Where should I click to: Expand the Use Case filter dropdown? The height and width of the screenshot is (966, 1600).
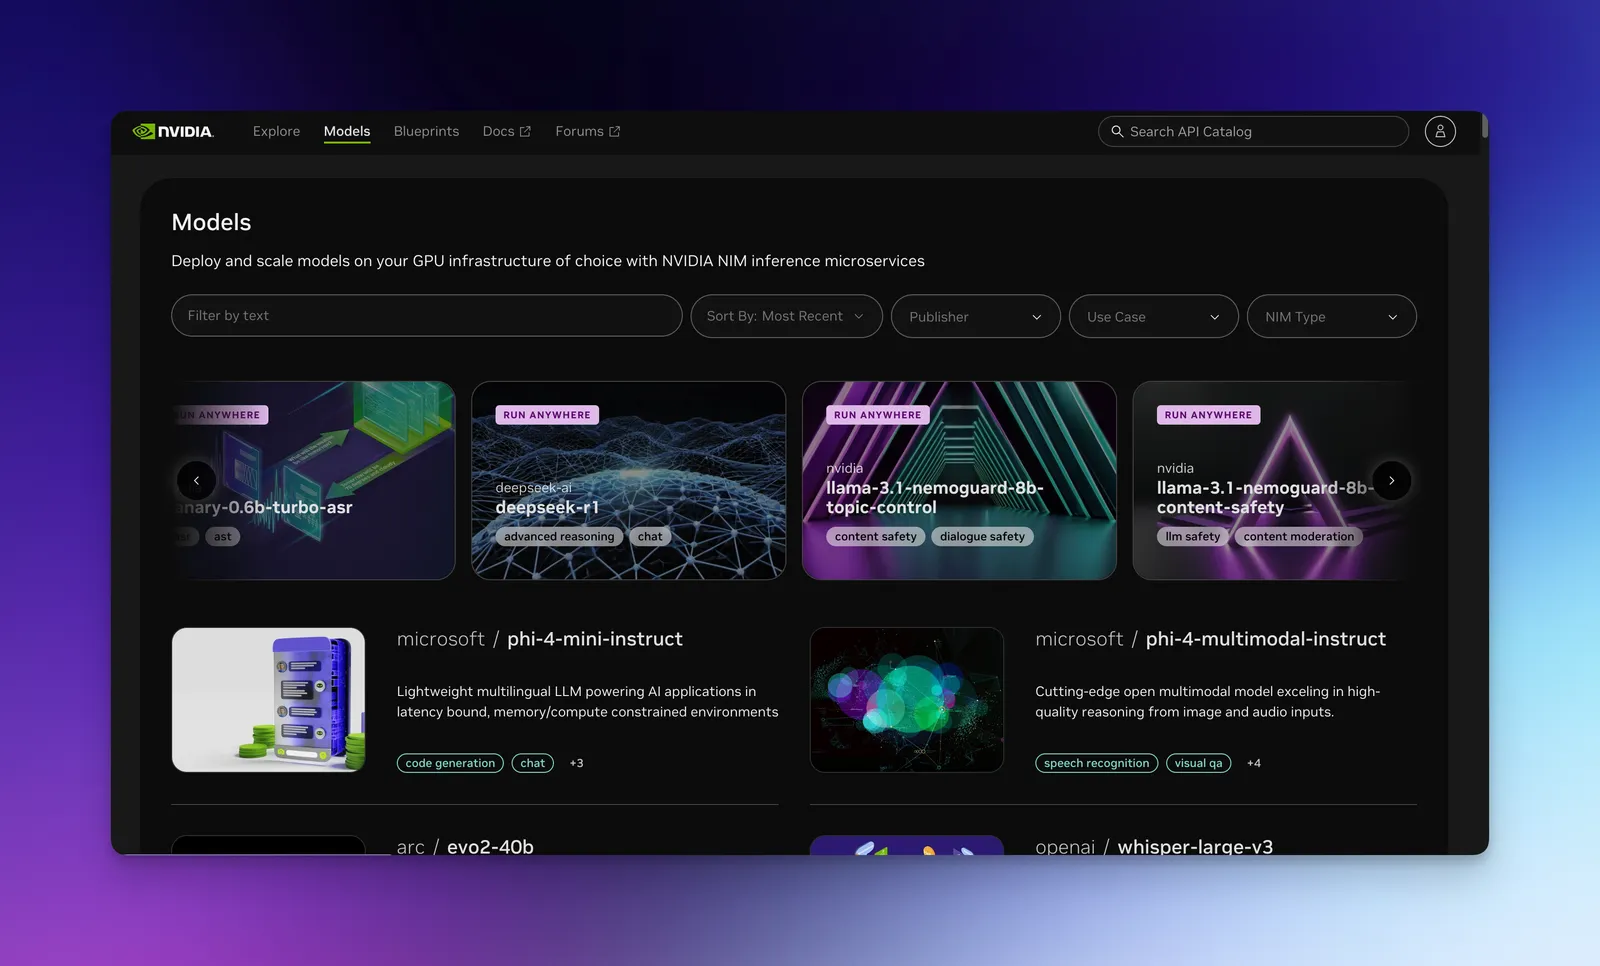1153,316
